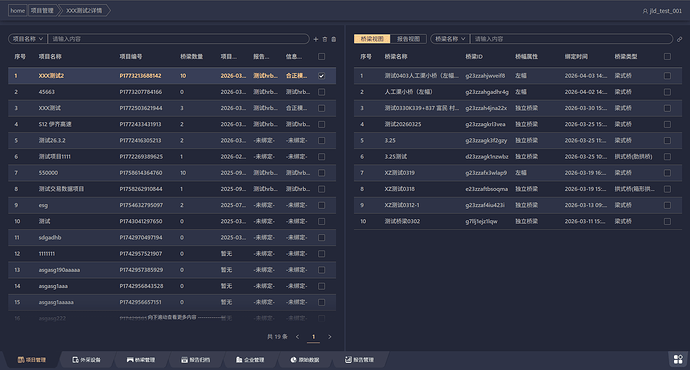Open the 项目名称 search field dropdown

tap(28, 39)
